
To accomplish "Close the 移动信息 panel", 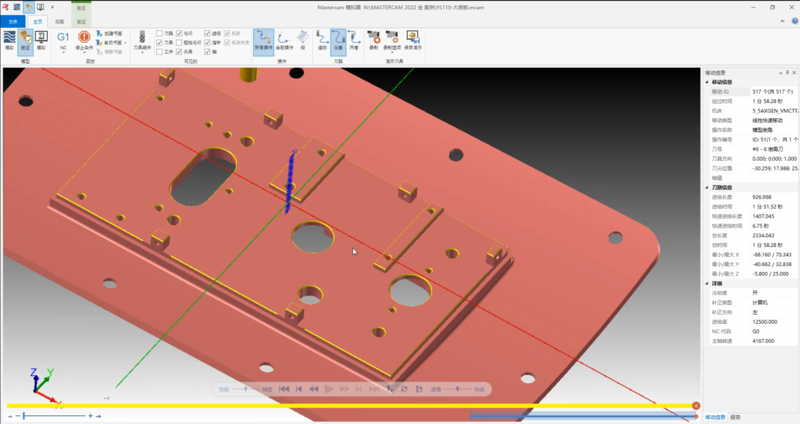I will pos(794,72).
